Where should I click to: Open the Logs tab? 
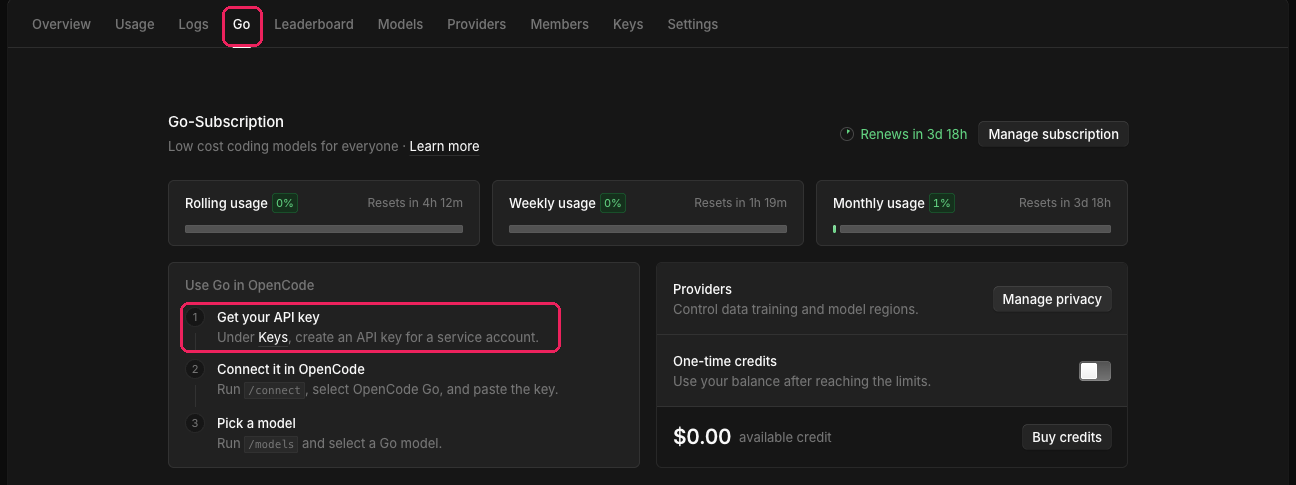(x=194, y=24)
